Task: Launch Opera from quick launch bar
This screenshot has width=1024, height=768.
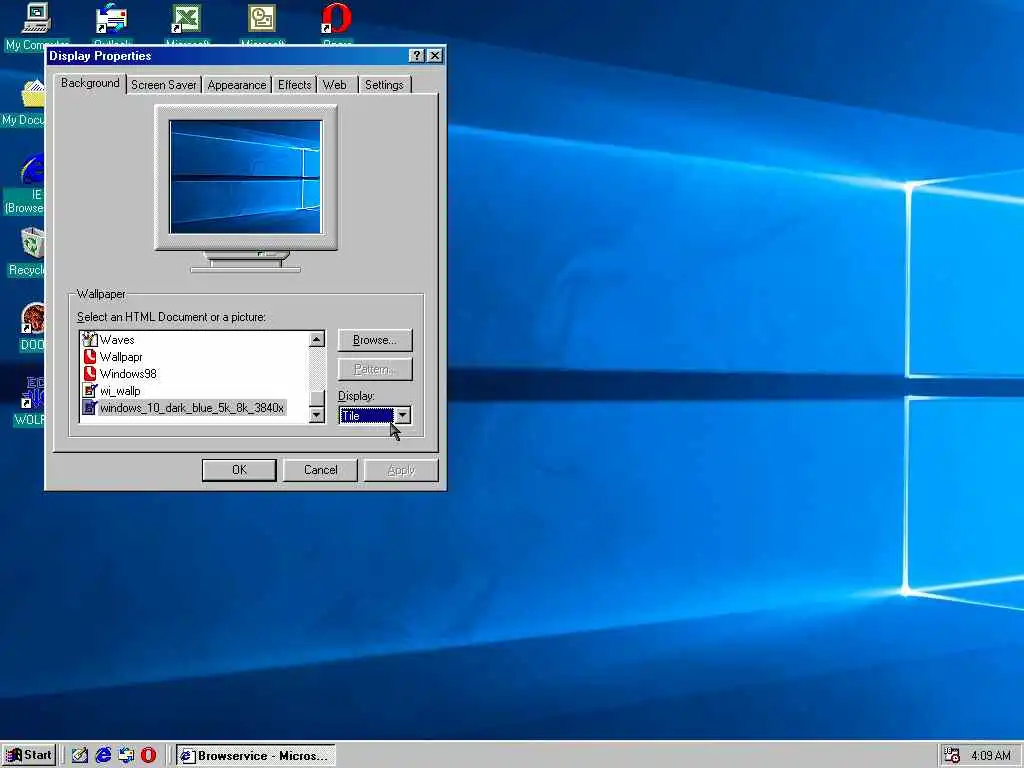Action: coord(149,755)
